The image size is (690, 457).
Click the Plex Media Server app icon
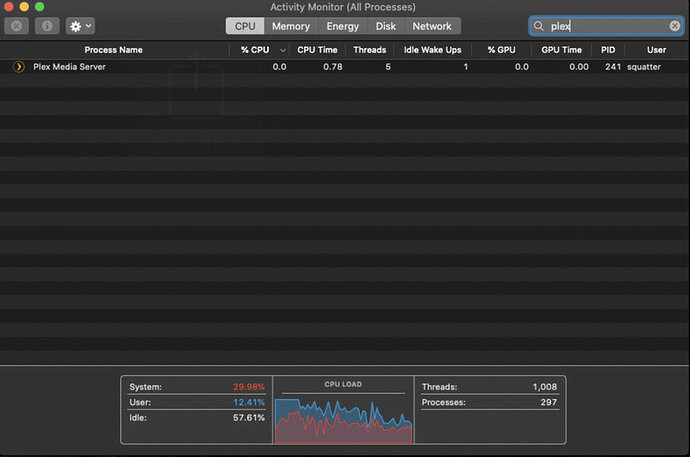(x=18, y=67)
